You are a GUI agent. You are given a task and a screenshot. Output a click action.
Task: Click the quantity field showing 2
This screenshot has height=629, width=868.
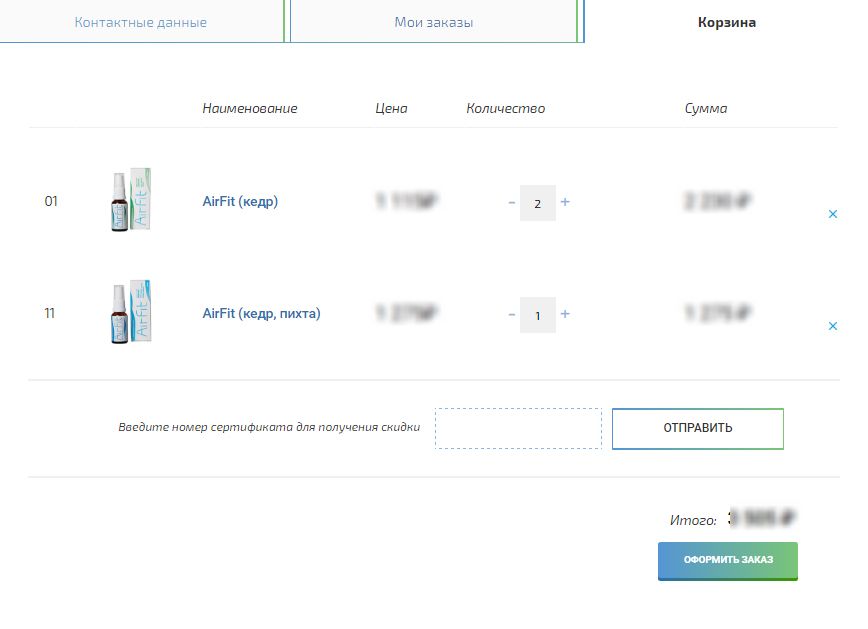[x=538, y=203]
